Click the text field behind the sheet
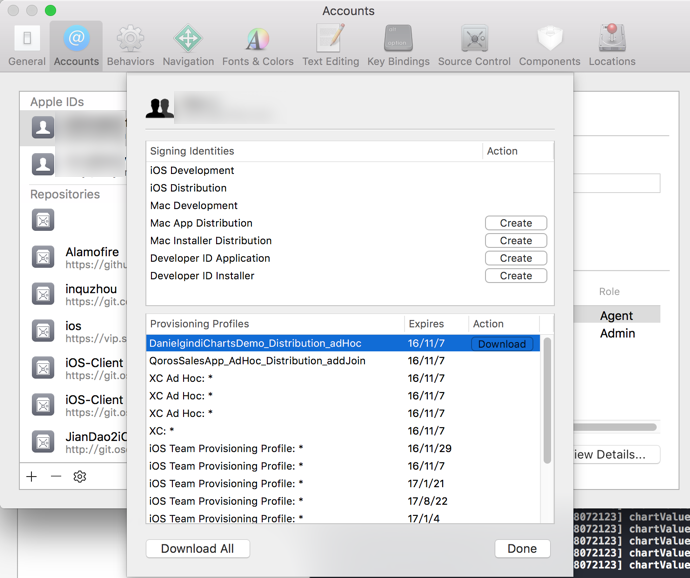This screenshot has width=690, height=578. coord(617,183)
